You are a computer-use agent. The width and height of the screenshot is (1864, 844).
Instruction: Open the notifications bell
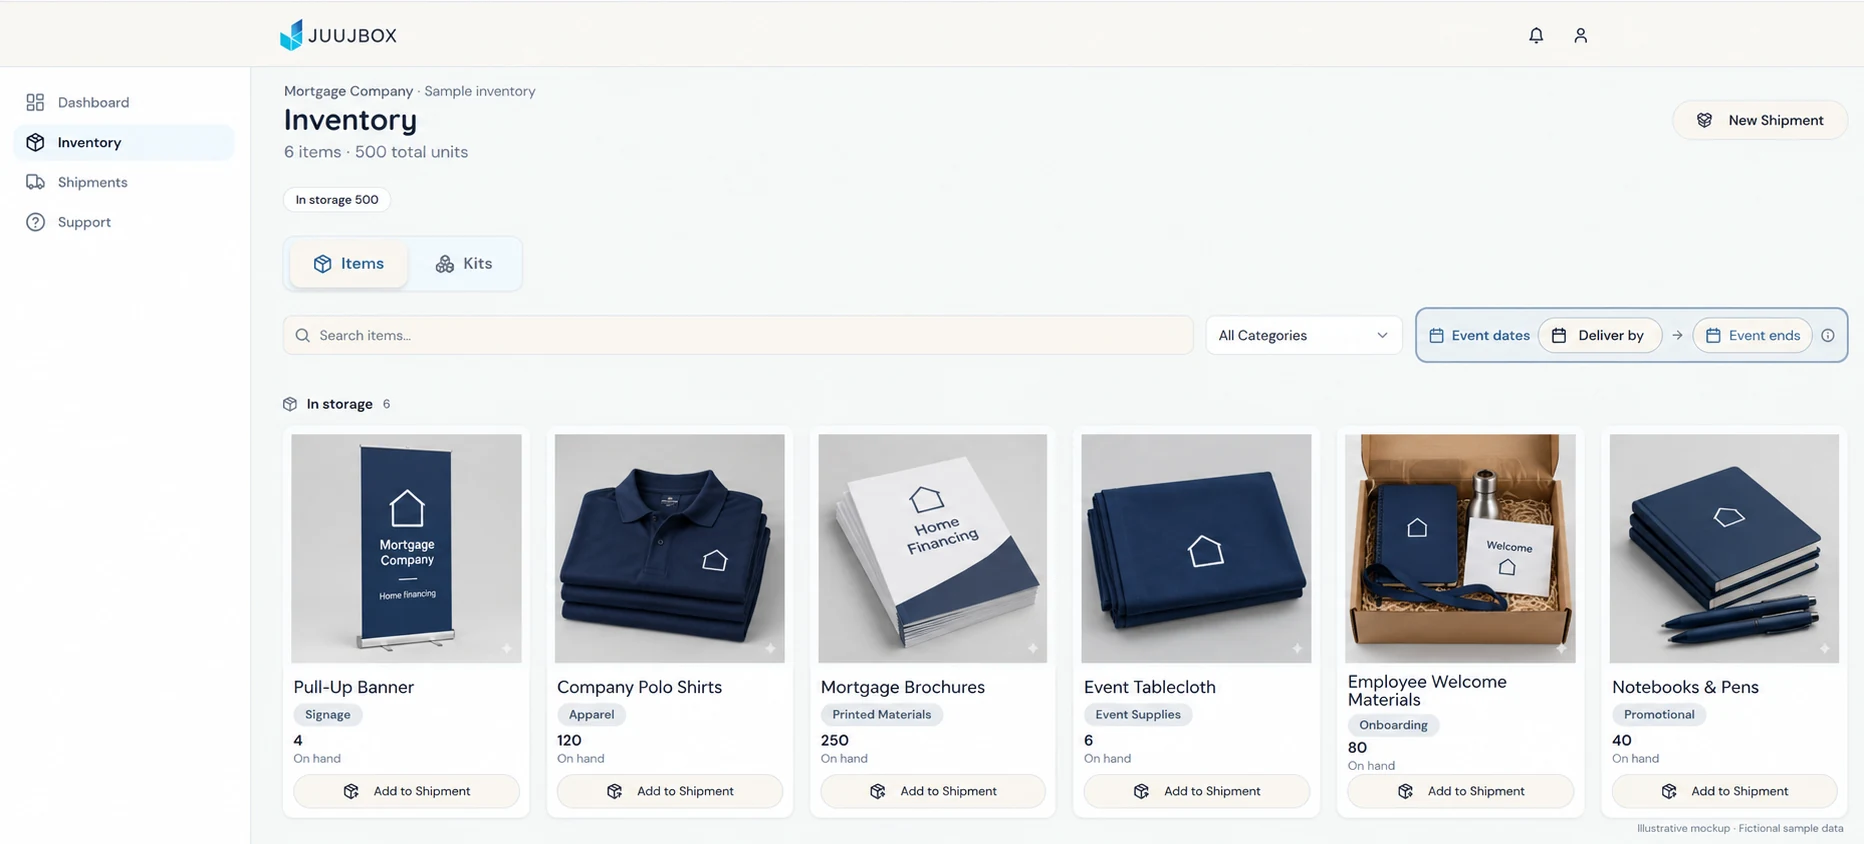[1536, 35]
